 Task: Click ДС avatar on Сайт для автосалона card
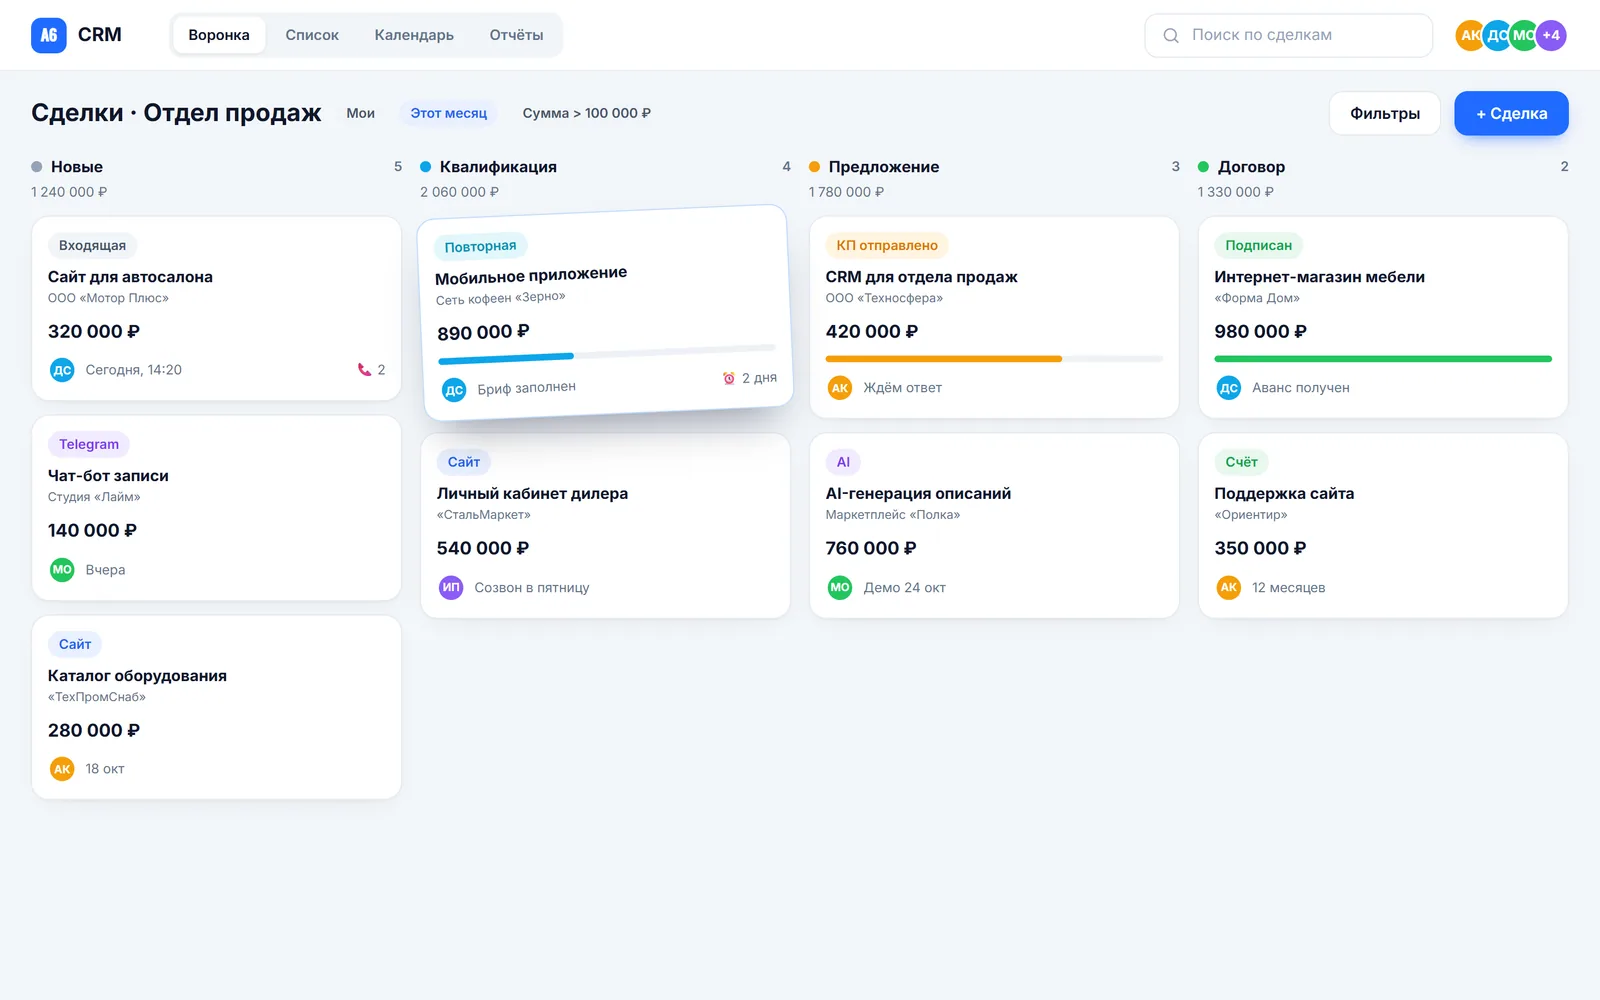[62, 370]
